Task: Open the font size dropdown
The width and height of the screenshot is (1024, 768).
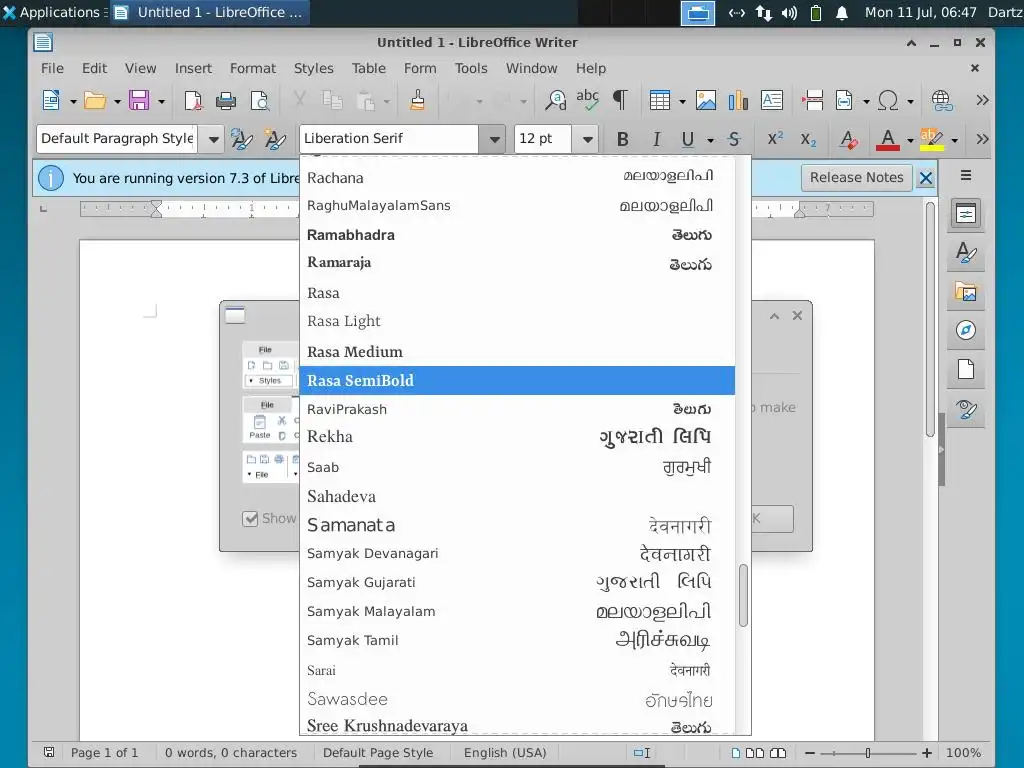Action: pos(587,139)
